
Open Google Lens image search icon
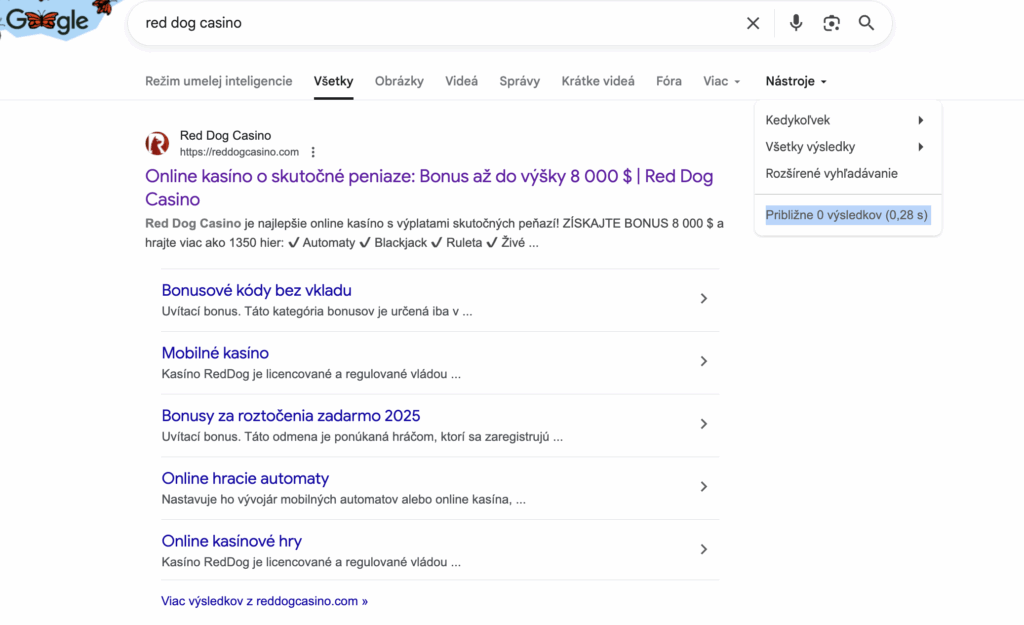tap(831, 23)
